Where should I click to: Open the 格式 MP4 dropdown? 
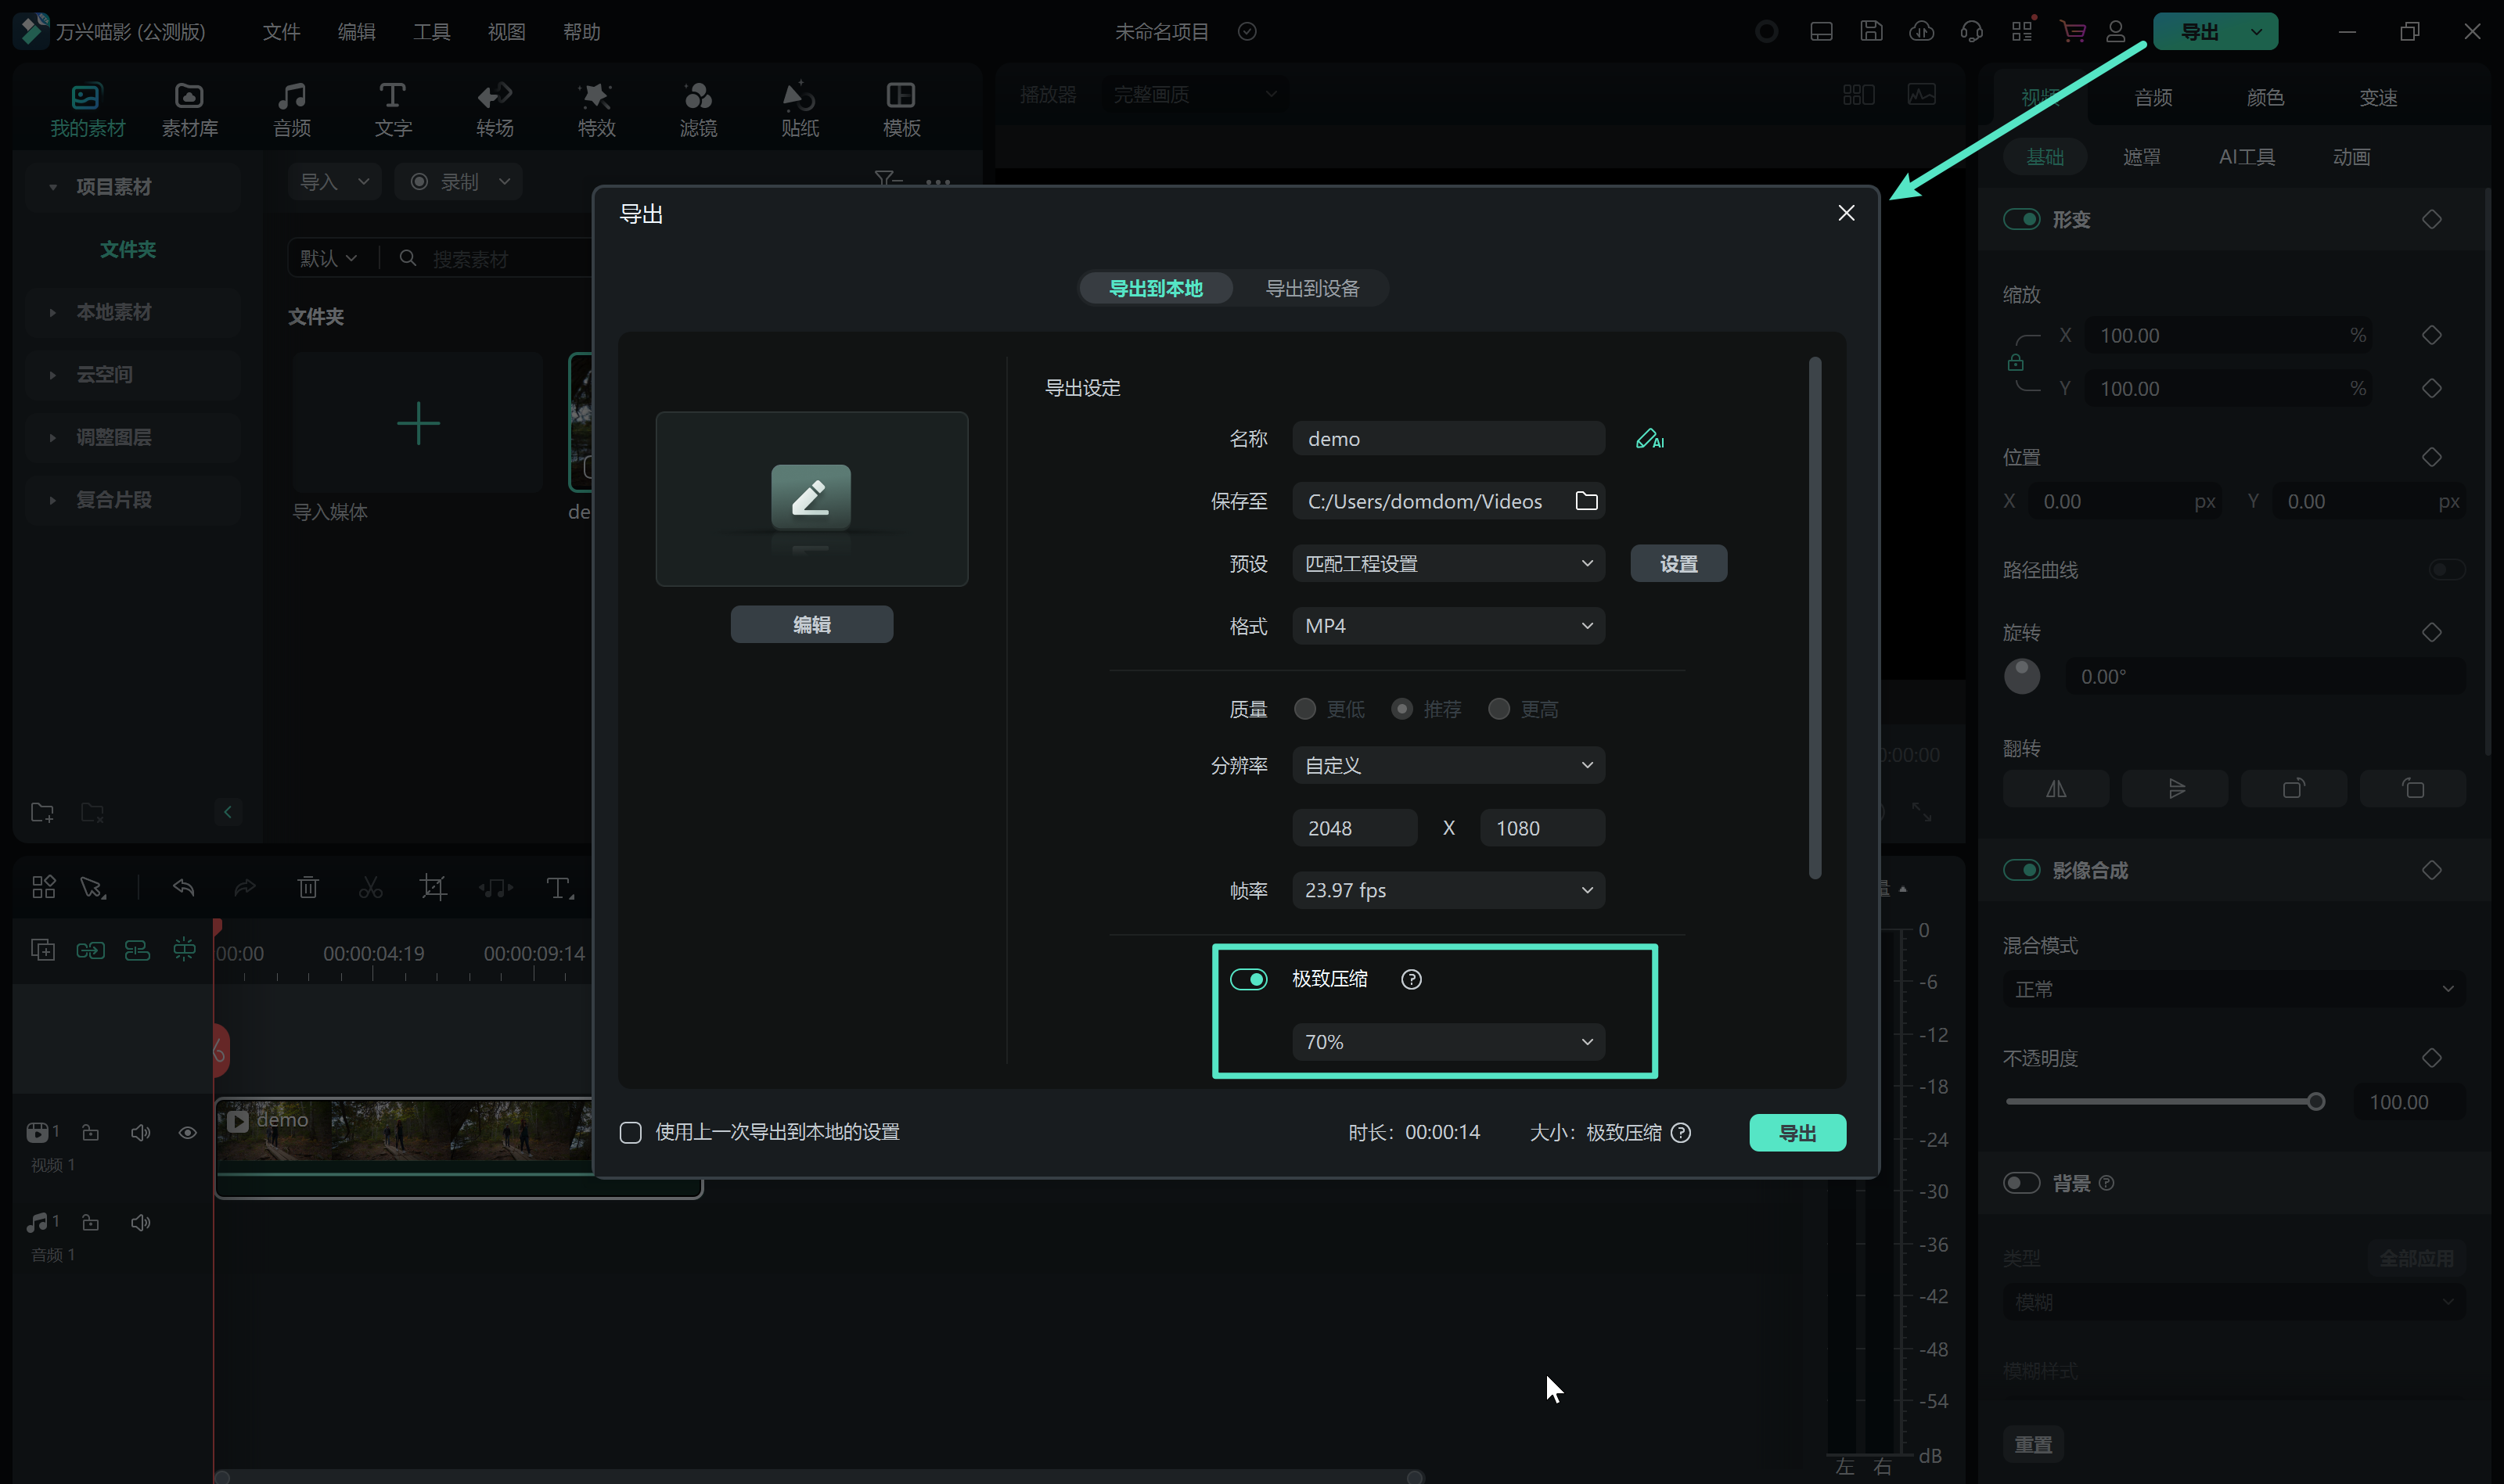[1447, 626]
